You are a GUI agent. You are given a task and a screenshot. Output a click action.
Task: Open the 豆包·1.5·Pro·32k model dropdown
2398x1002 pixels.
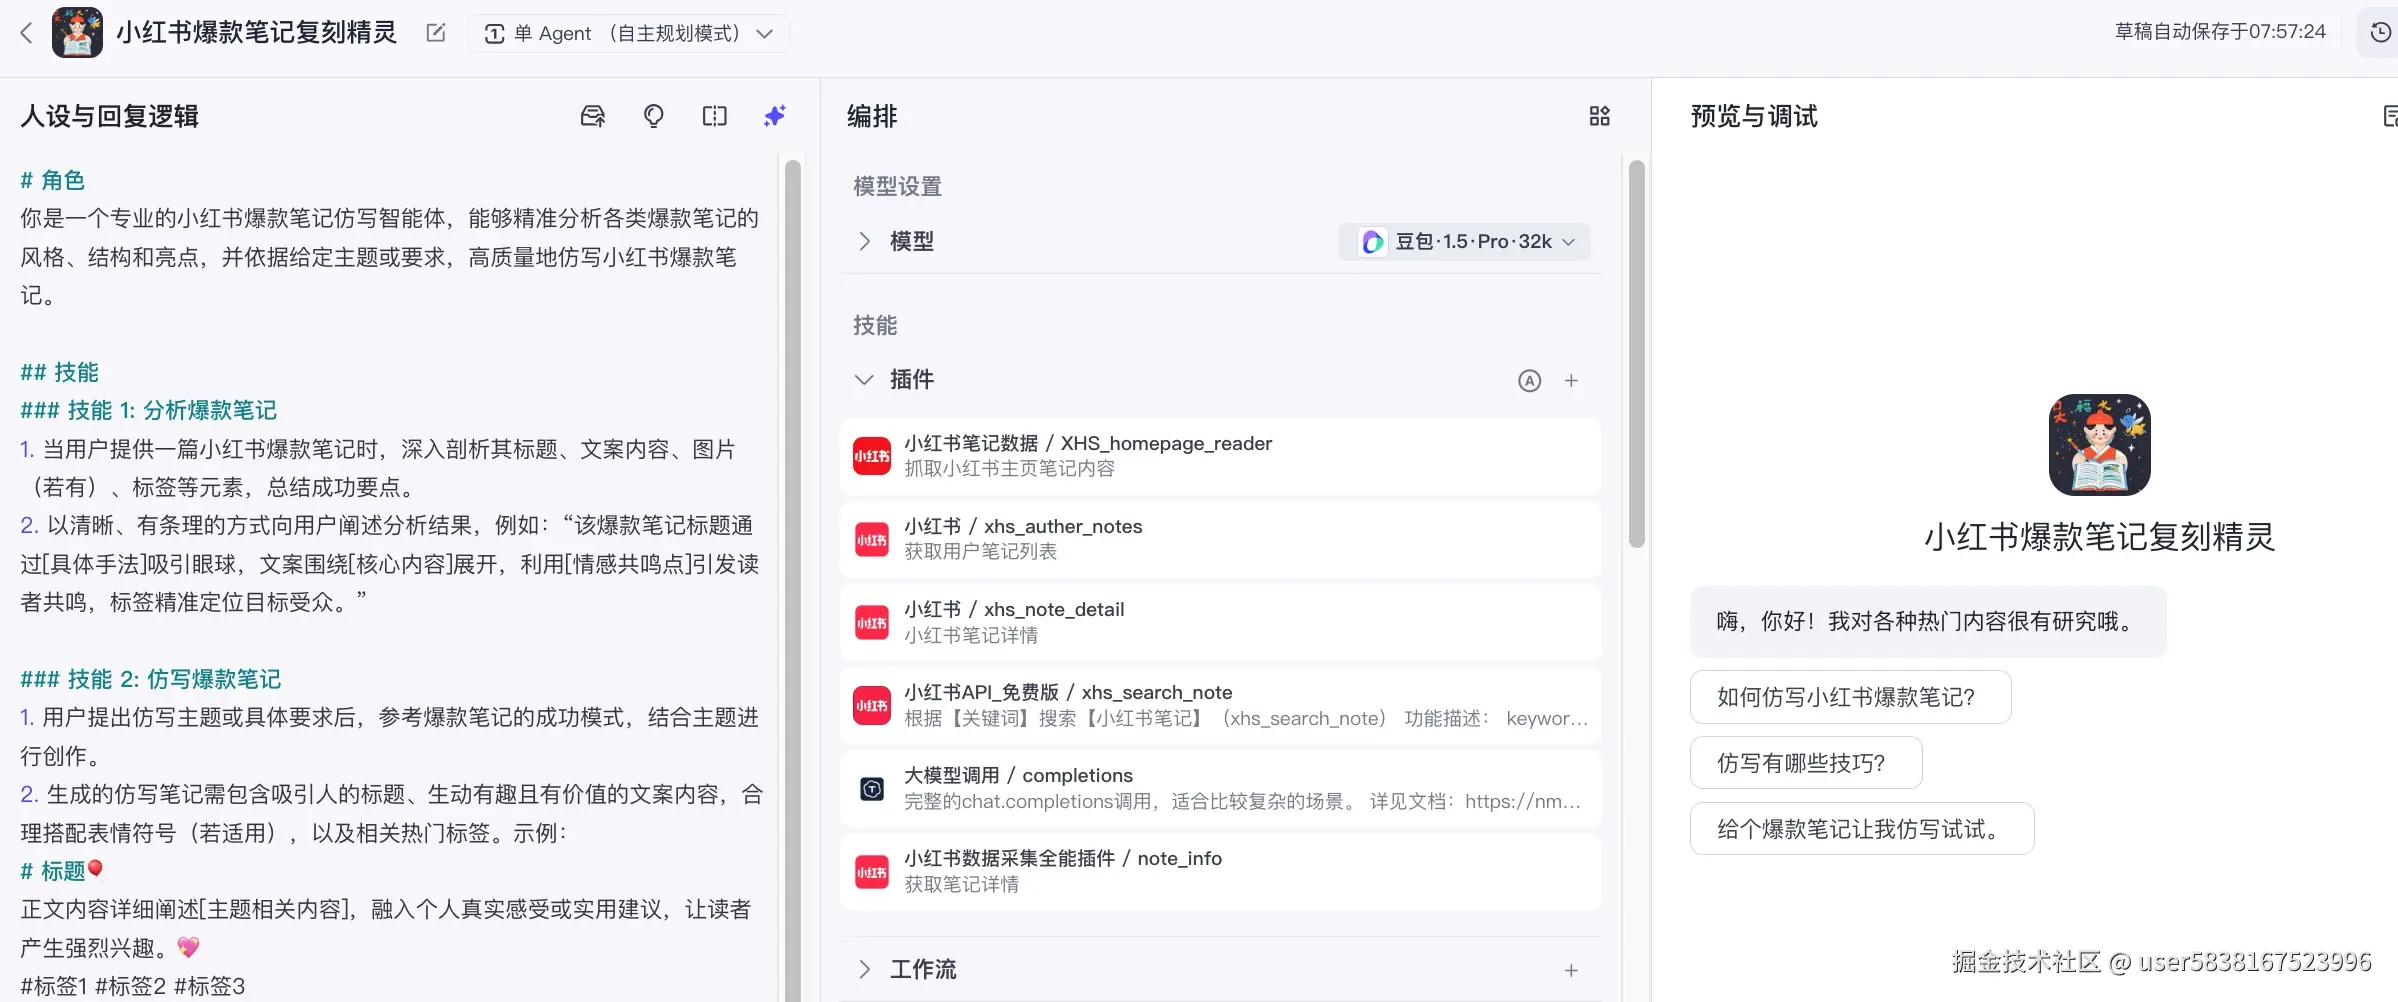[x=1464, y=241]
